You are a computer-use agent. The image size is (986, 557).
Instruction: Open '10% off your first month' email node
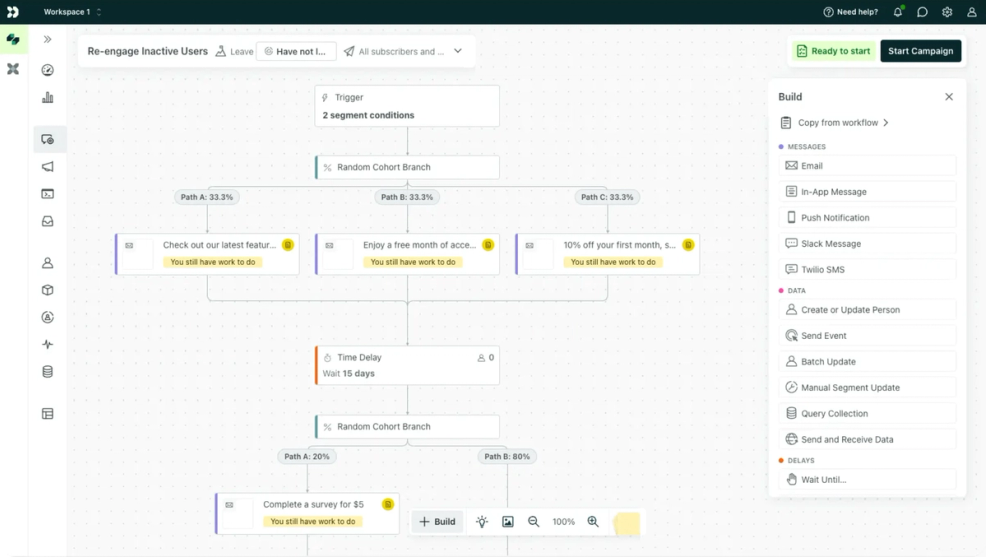click(607, 254)
